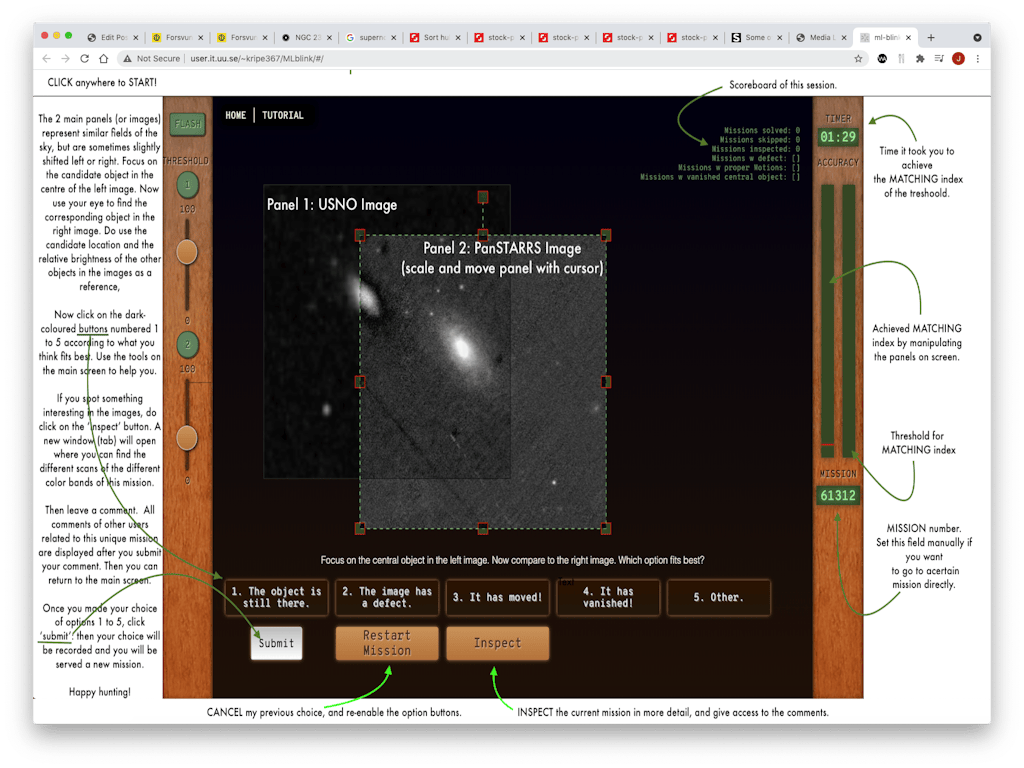Screen dimensions: 1024x768
Task: Click the upper threshold slider knob
Action: 187,252
